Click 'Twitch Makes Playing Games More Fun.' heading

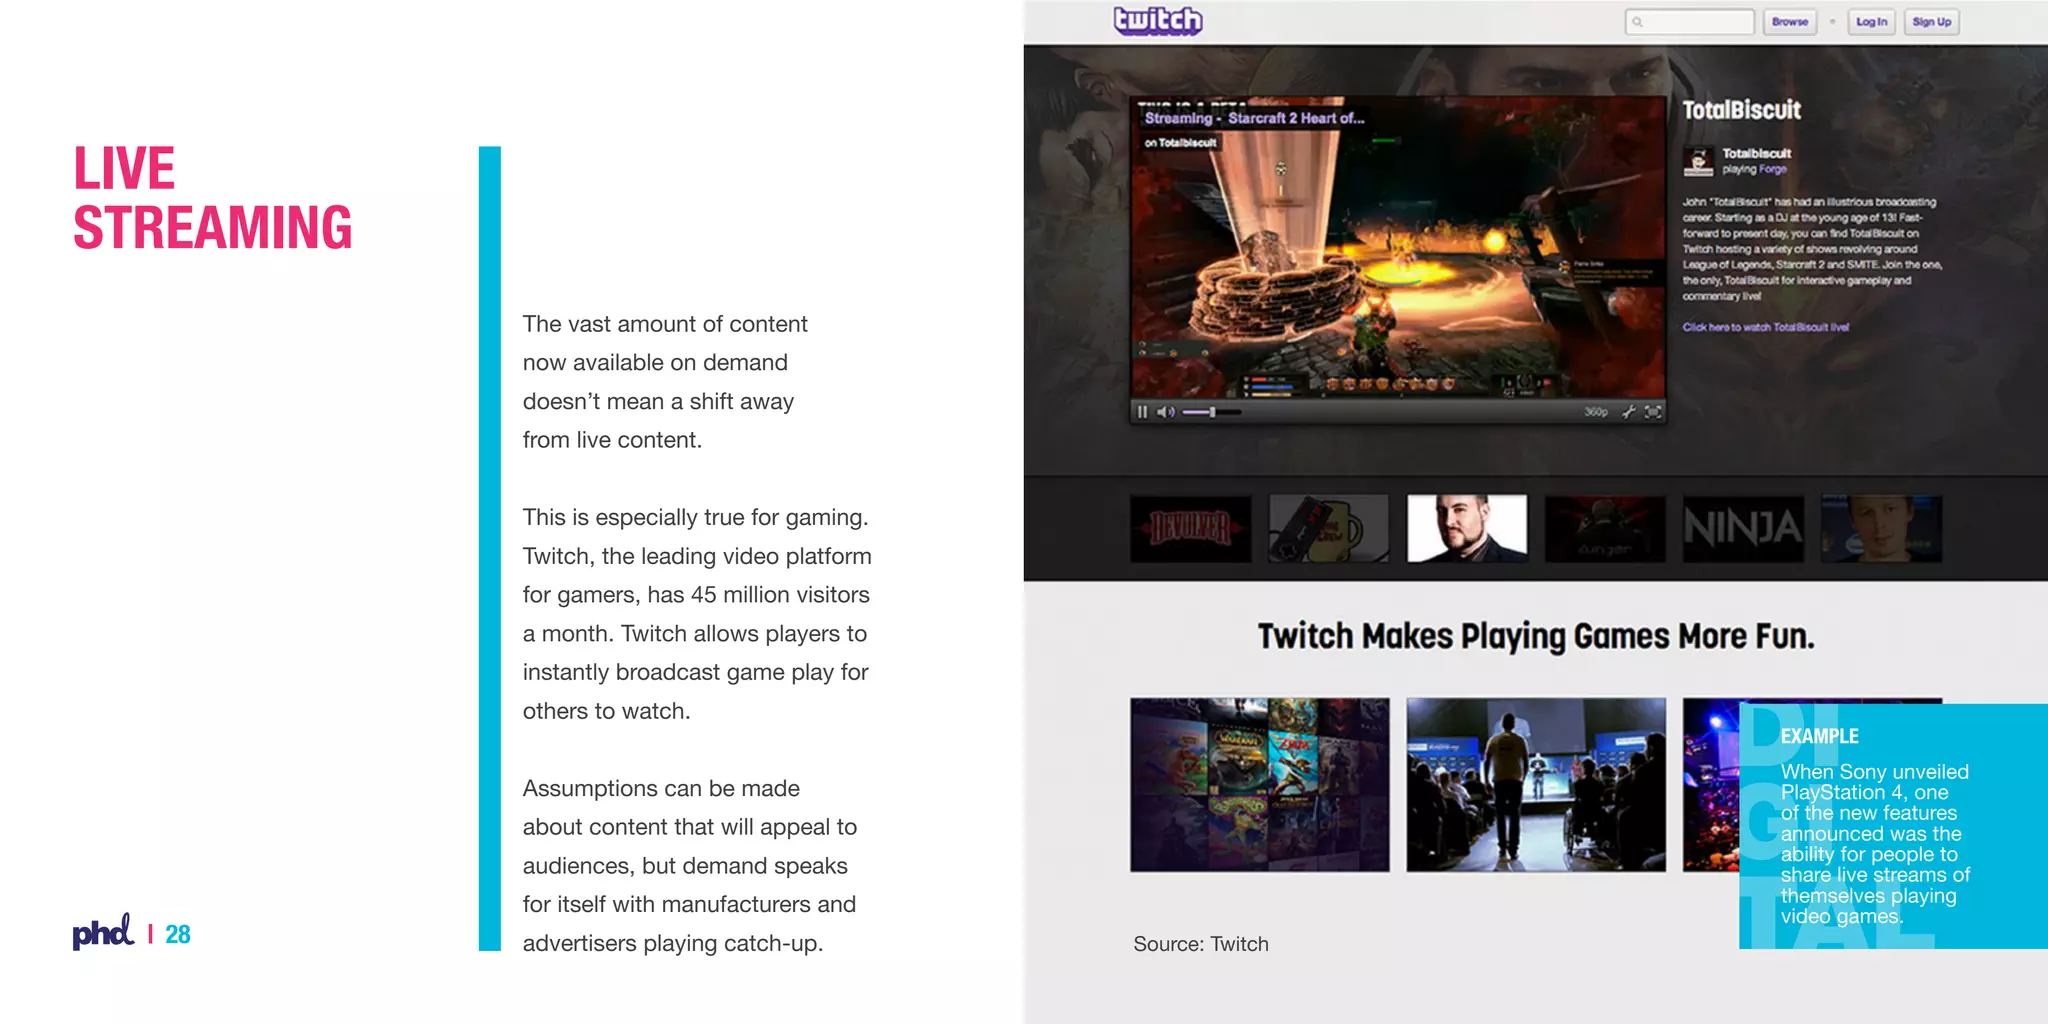[x=1536, y=636]
